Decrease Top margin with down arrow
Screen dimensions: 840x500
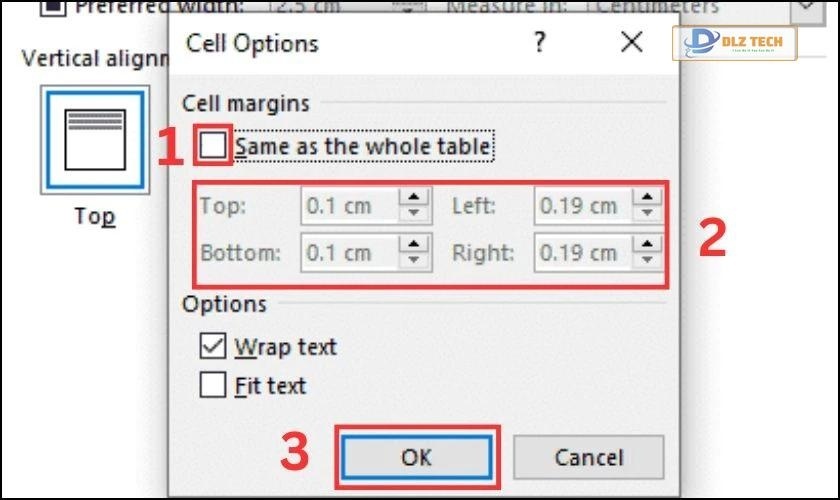tap(414, 213)
